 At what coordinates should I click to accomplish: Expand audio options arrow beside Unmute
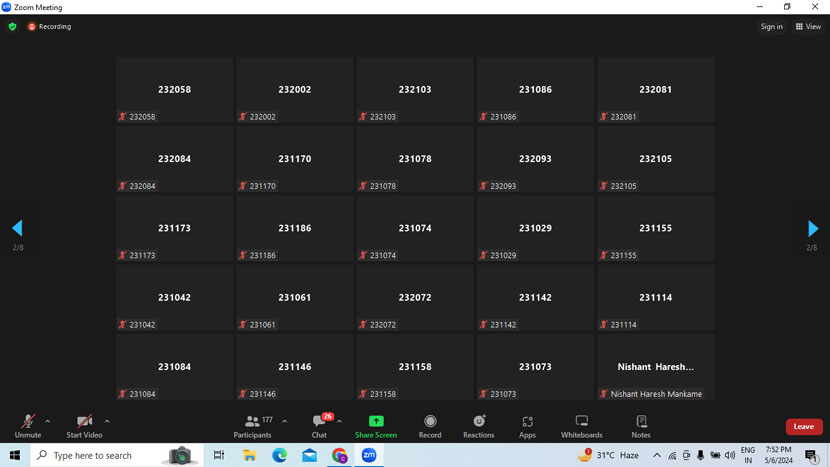point(48,421)
